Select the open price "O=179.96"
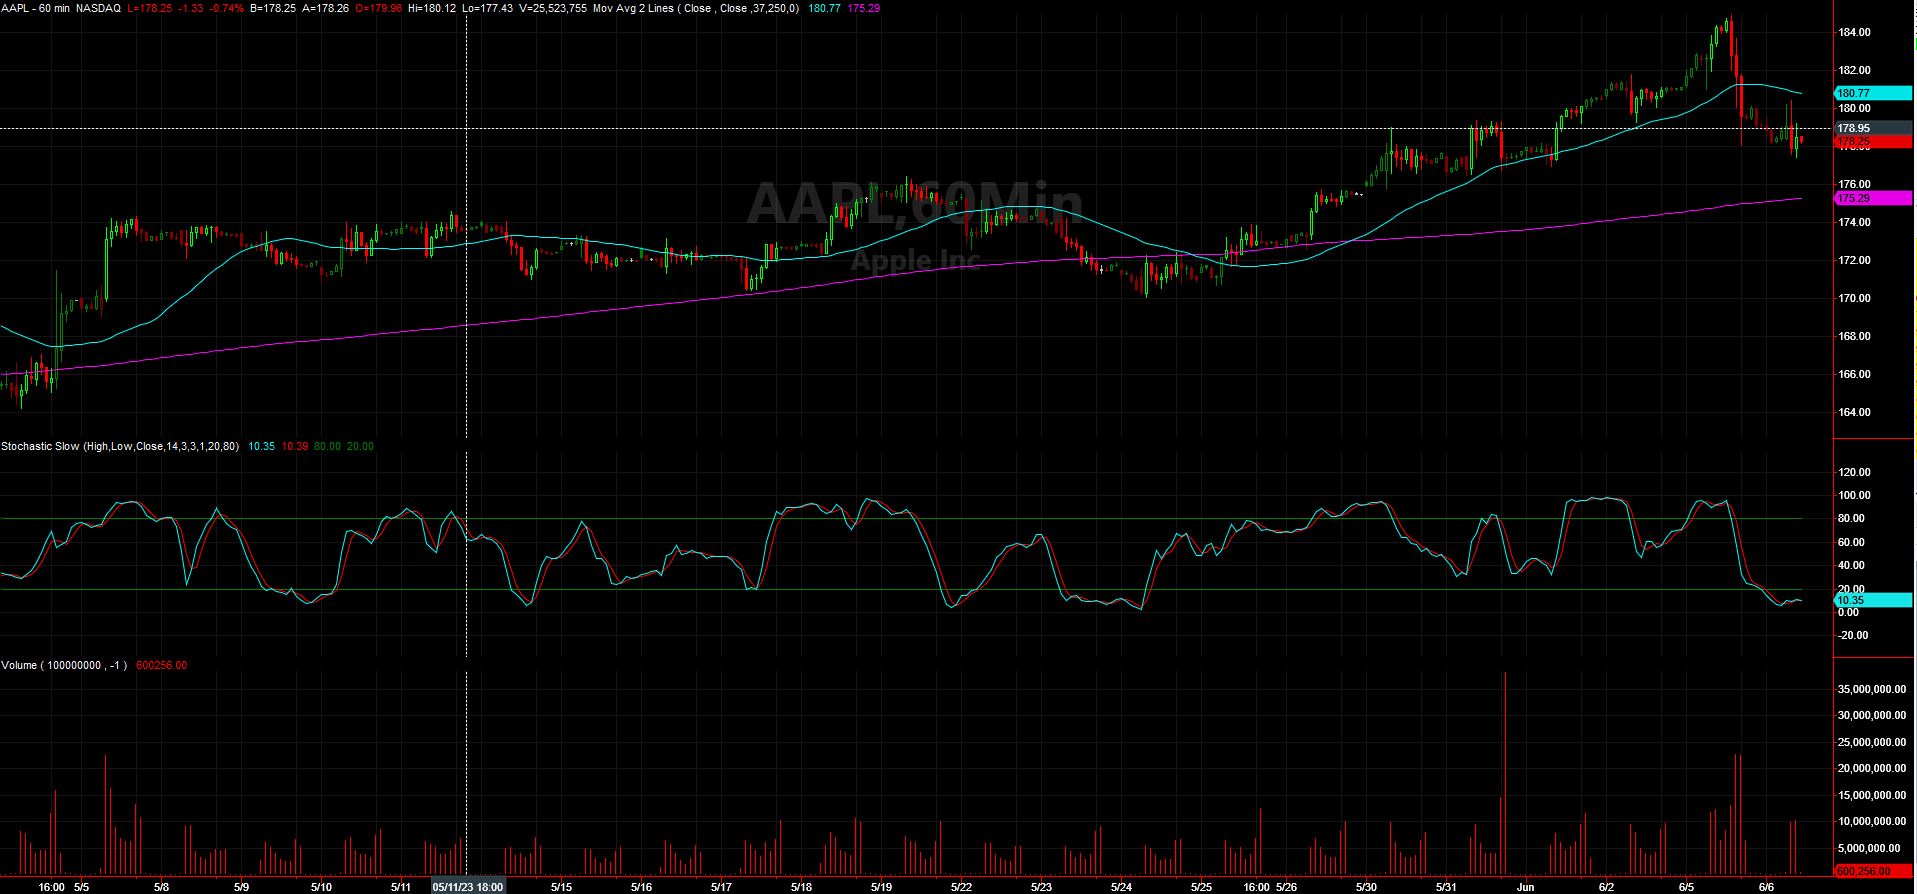1917x894 pixels. pyautogui.click(x=379, y=8)
